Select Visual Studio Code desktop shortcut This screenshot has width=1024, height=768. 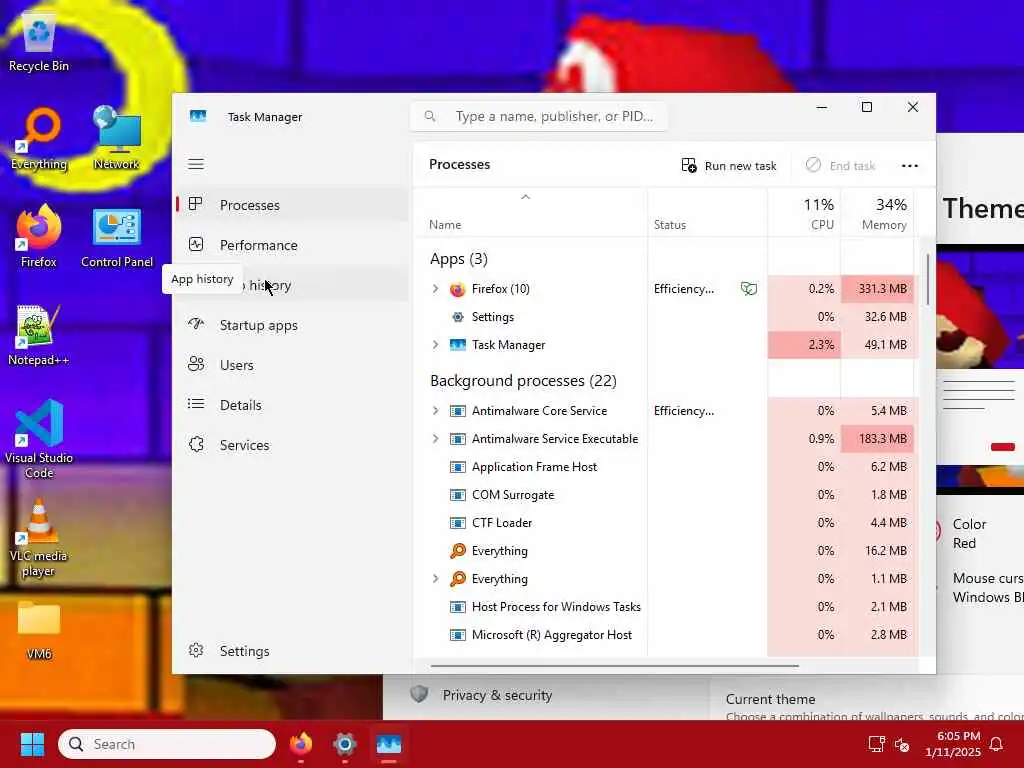point(39,439)
